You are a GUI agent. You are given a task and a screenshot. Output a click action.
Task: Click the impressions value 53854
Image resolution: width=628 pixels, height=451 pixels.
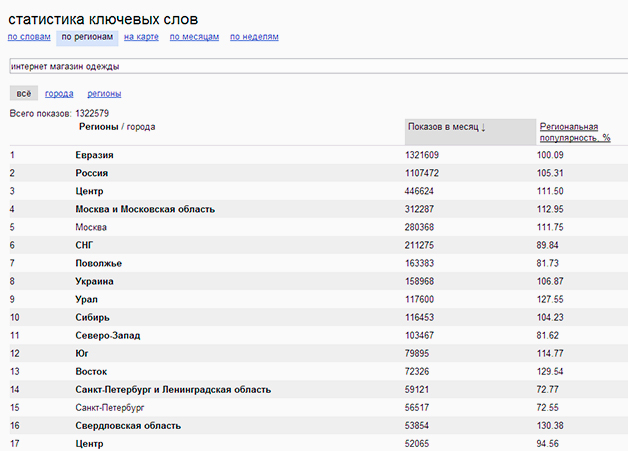point(417,425)
